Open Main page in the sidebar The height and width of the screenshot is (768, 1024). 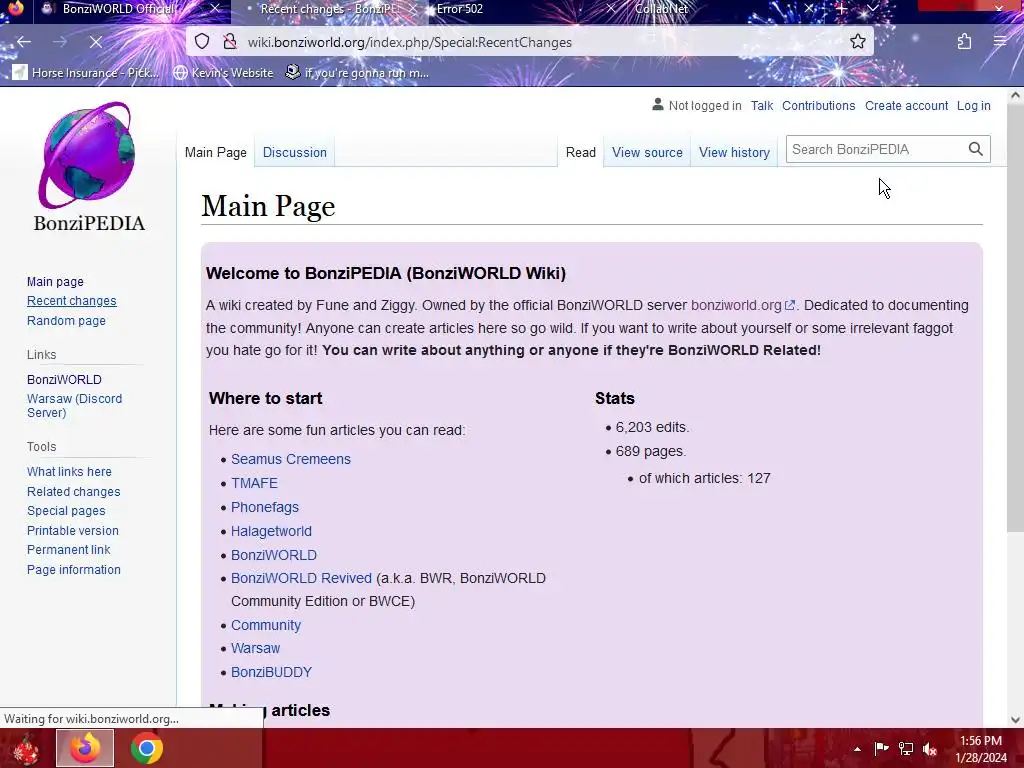pyautogui.click(x=55, y=281)
